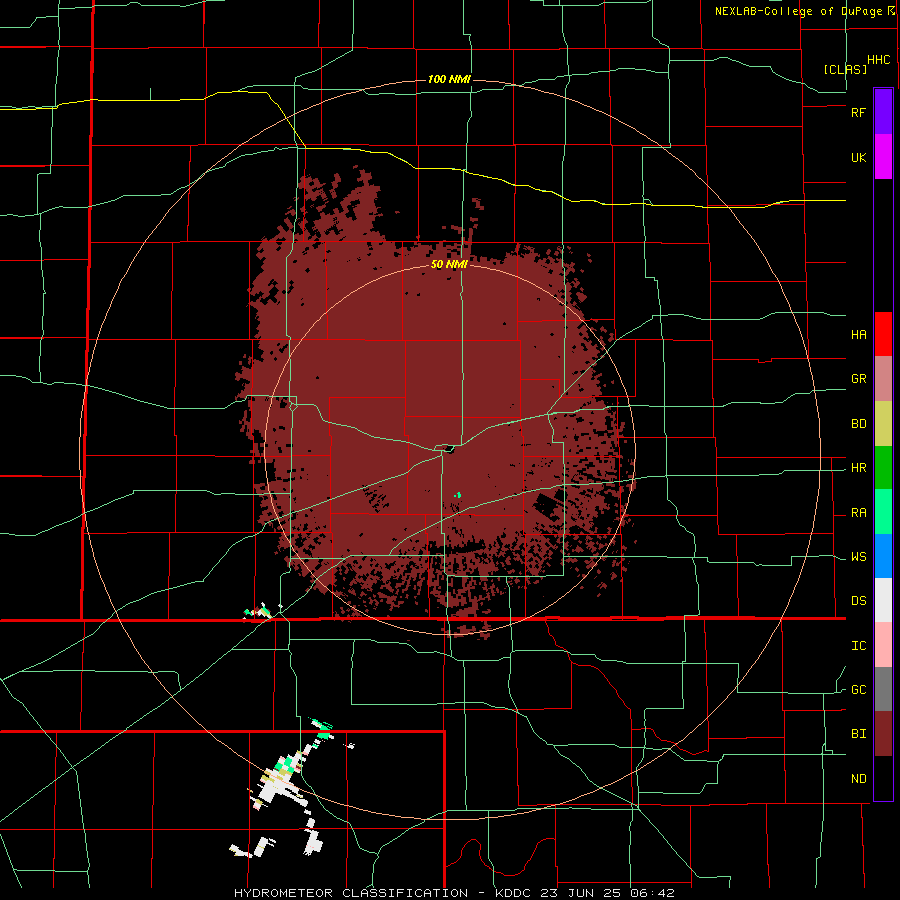Click the 'ND' legend label

(858, 779)
